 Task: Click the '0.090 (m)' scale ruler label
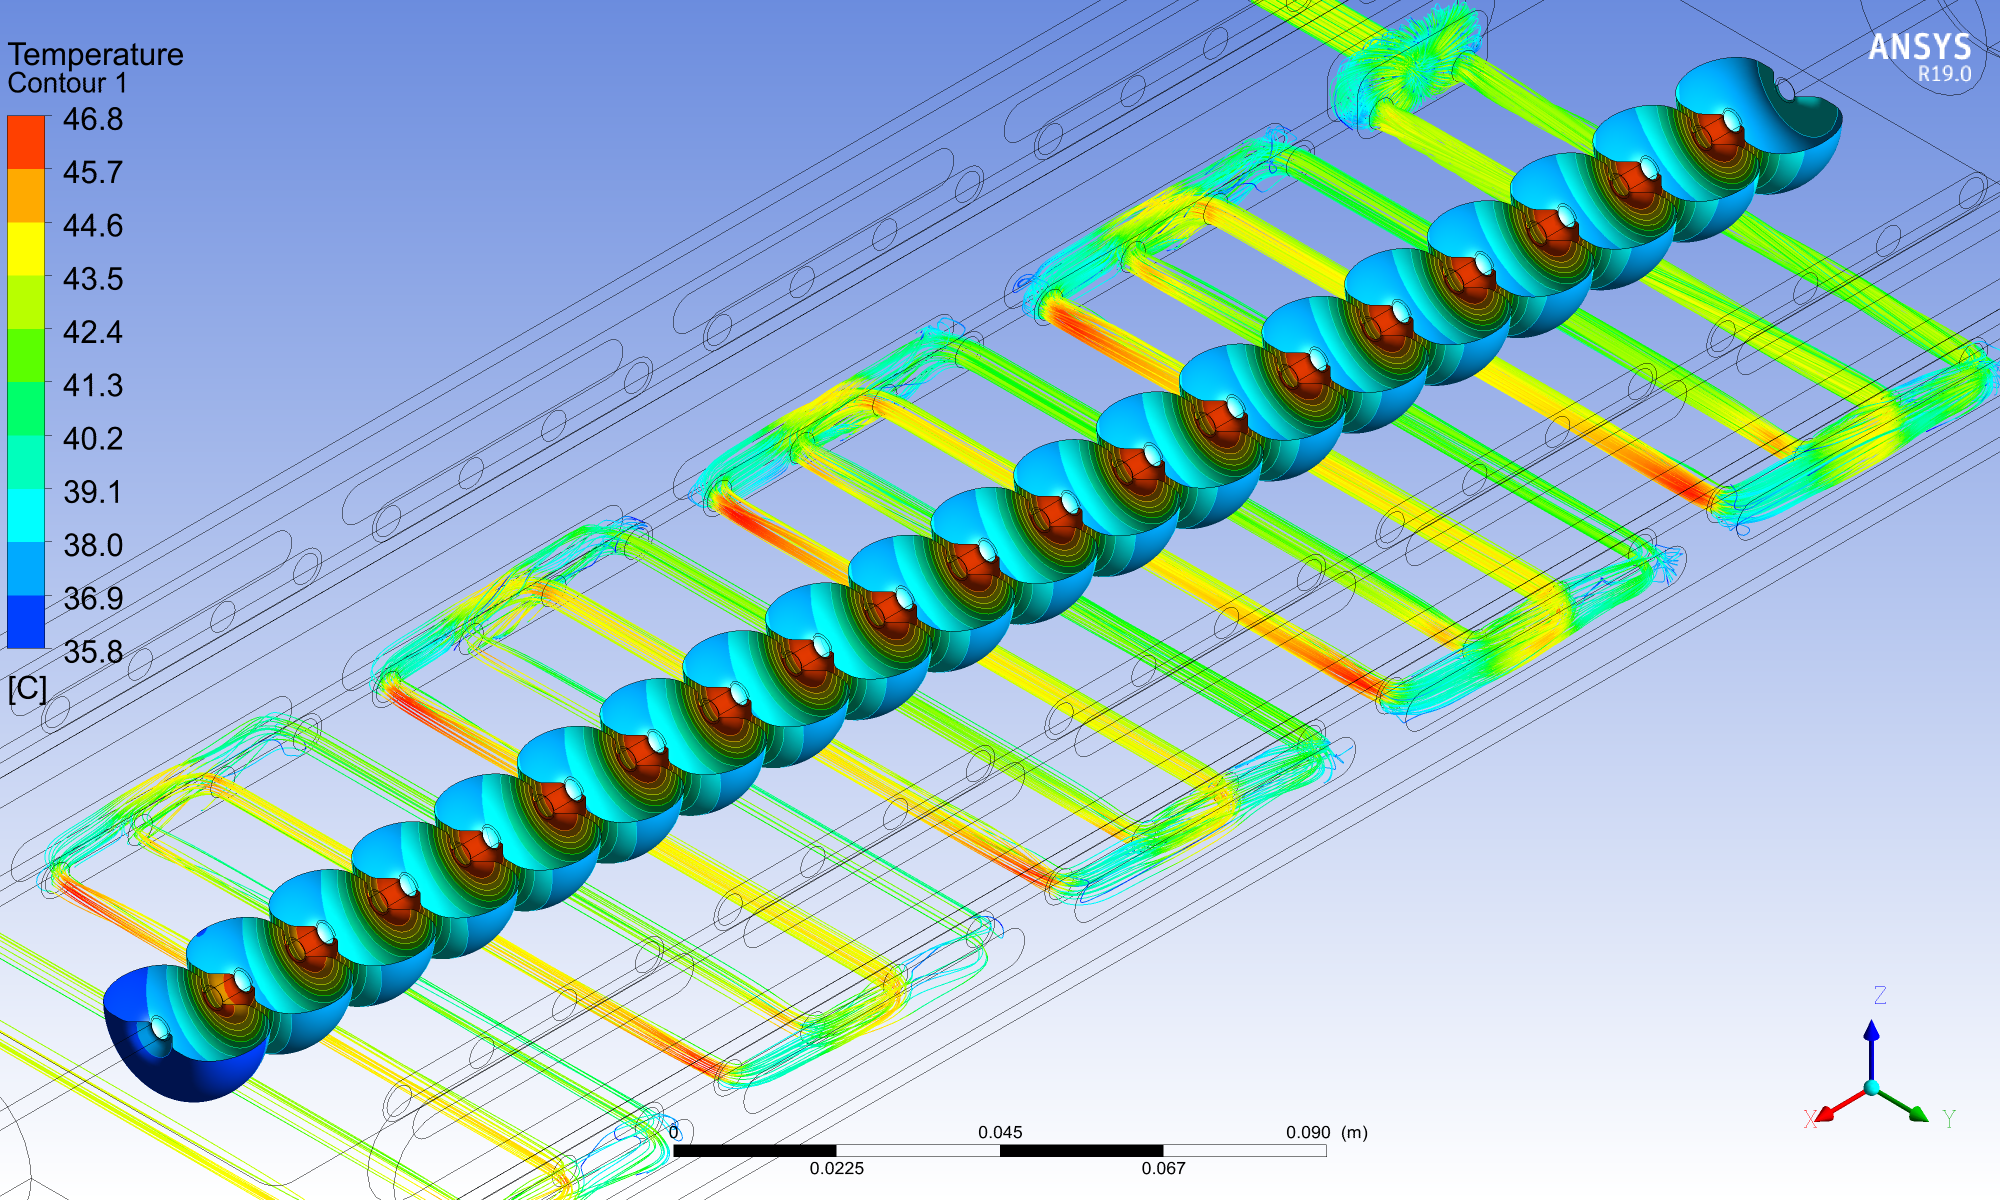tap(1327, 1132)
